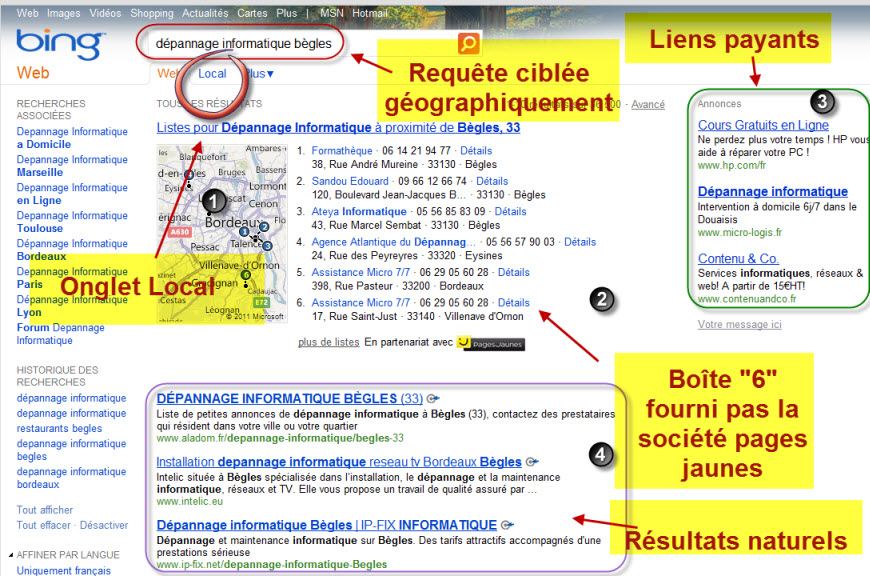Click Web in the top navigation bar
Image resolution: width=870 pixels, height=576 pixels.
(27, 13)
